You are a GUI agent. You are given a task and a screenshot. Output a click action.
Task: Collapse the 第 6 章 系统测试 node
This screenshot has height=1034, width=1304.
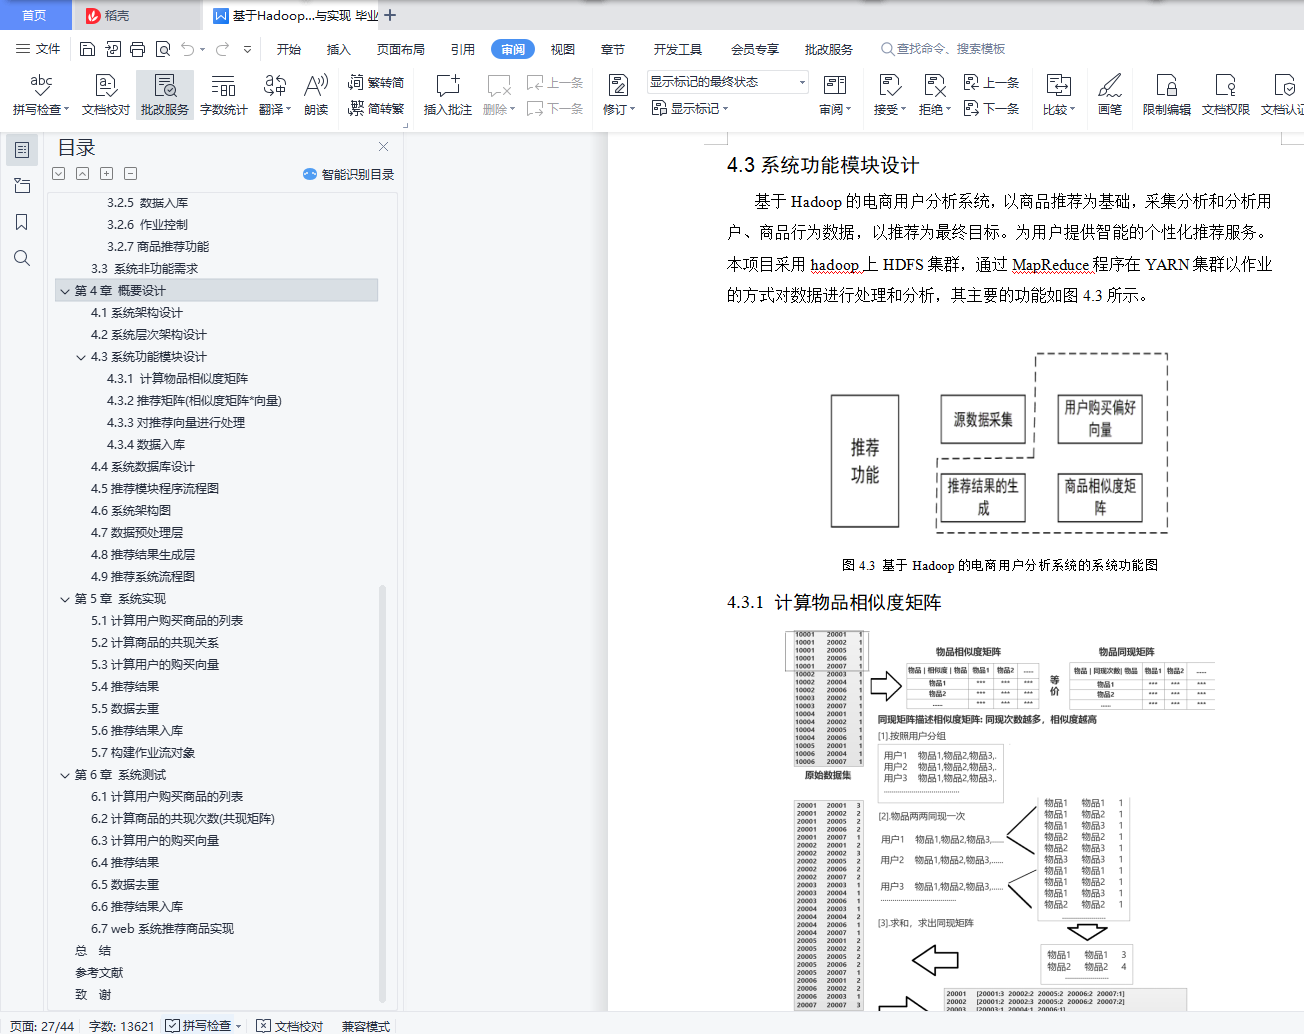(x=65, y=775)
